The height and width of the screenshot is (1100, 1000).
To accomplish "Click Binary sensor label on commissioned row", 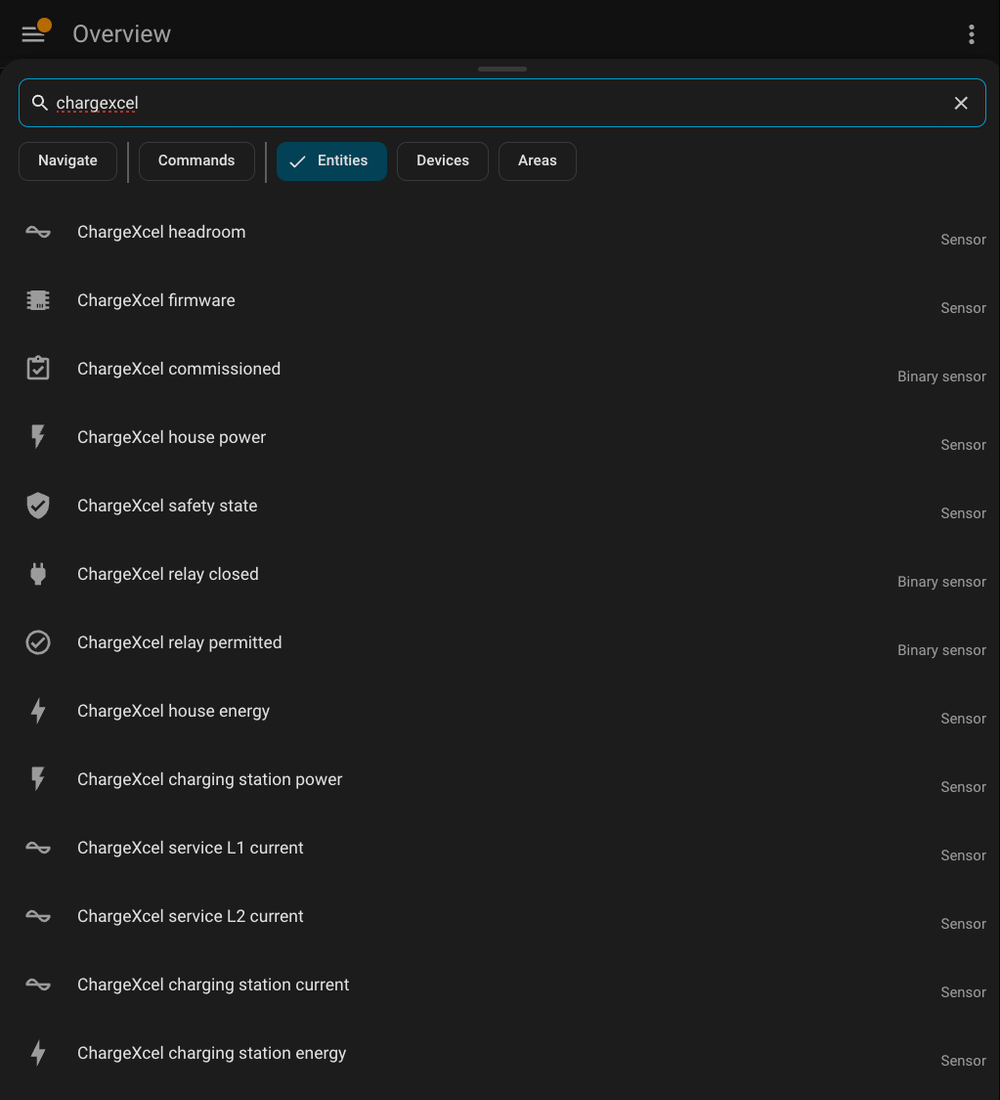I will click(x=941, y=377).
